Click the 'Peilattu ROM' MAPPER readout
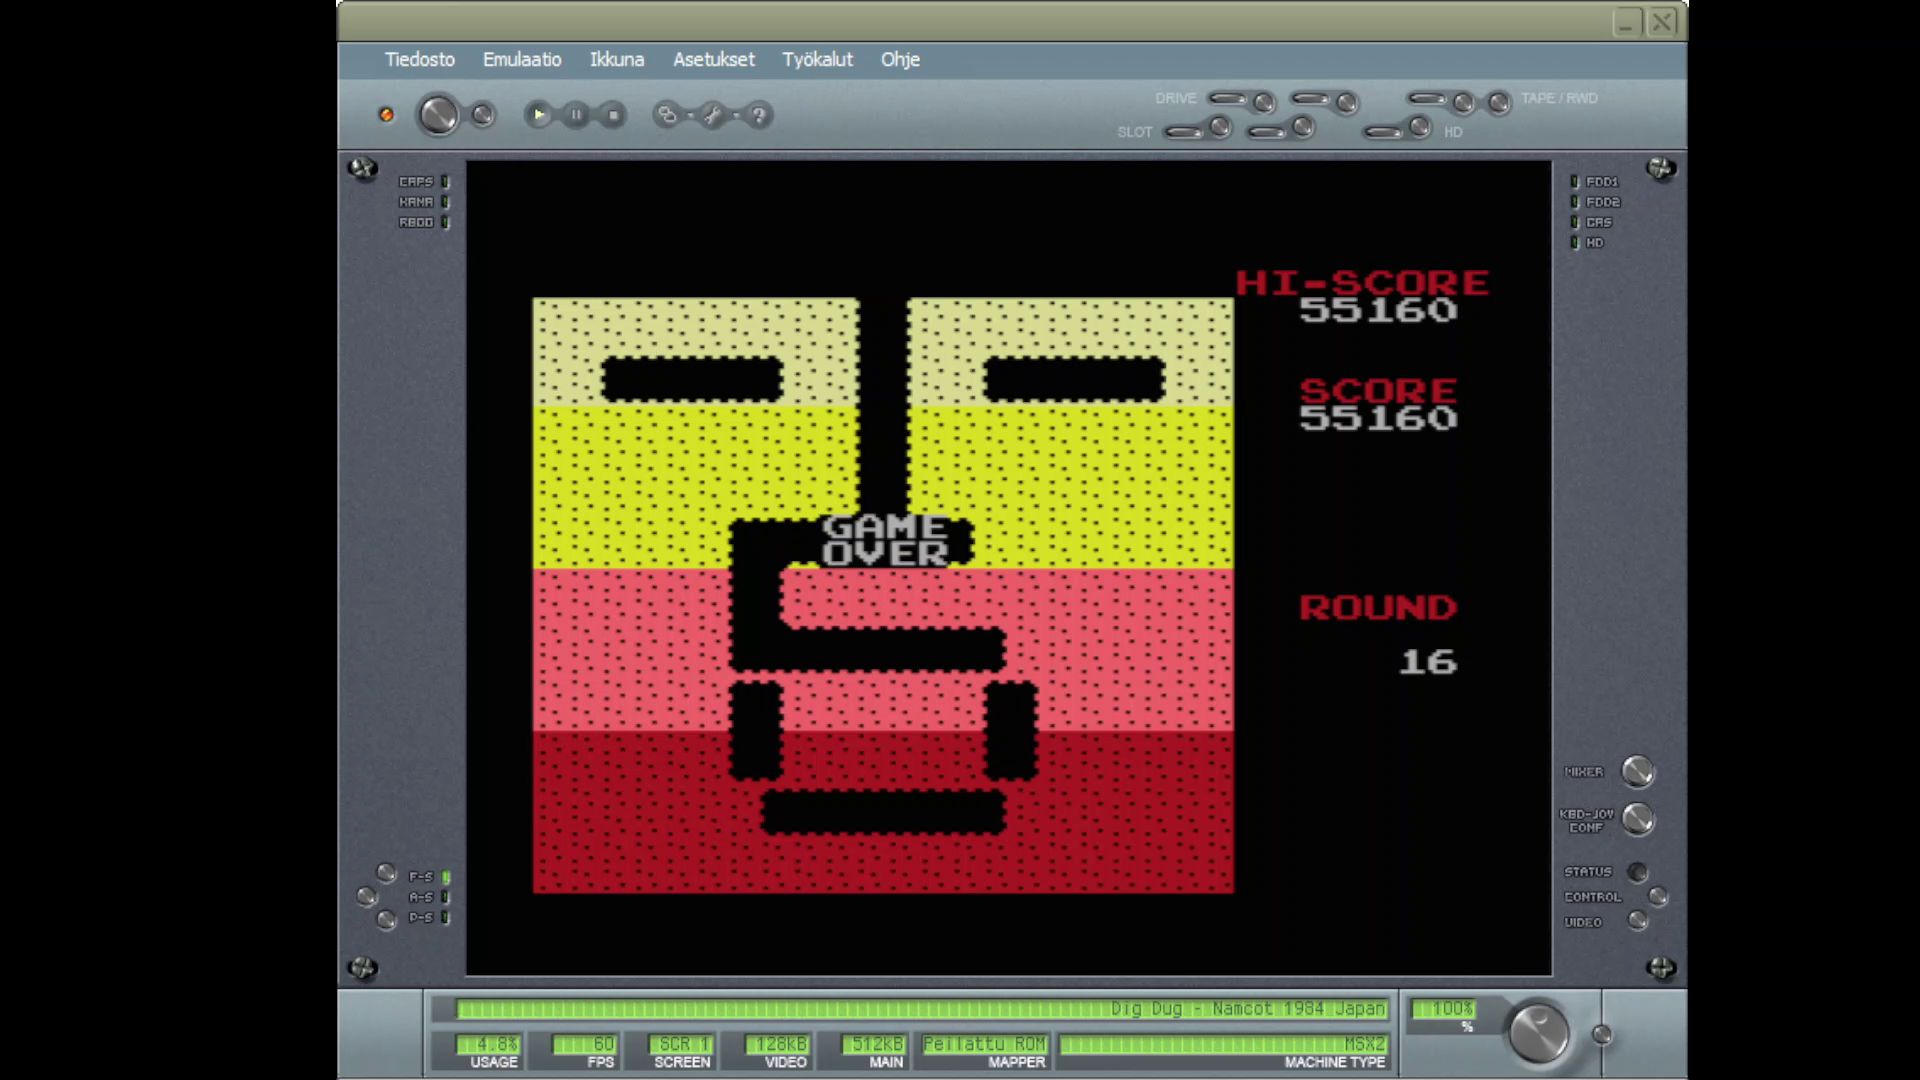Viewport: 1920px width, 1080px height. click(x=984, y=1044)
